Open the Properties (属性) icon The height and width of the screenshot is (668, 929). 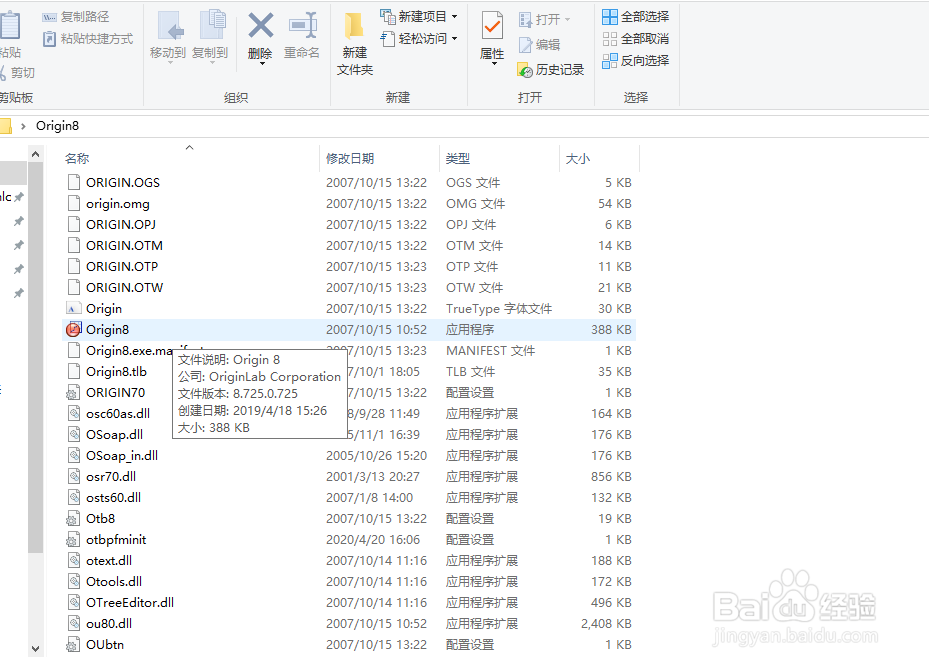click(x=492, y=27)
